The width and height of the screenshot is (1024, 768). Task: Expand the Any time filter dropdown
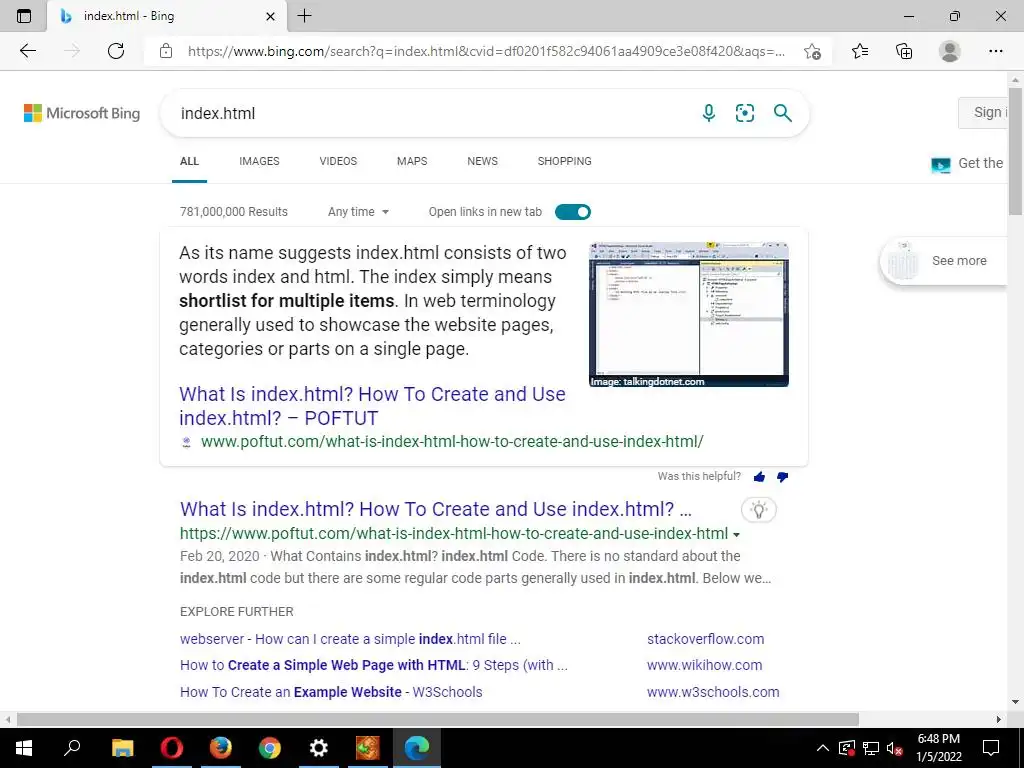tap(358, 212)
